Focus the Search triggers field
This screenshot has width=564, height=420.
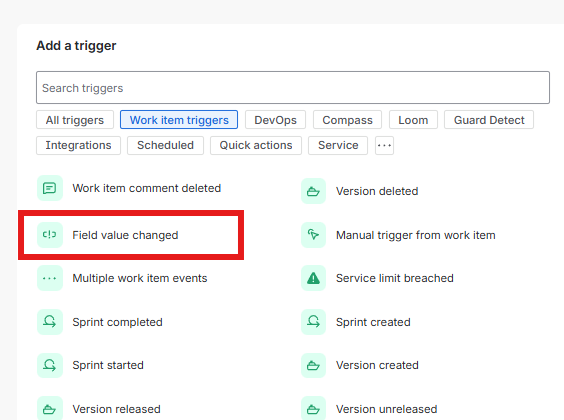tap(293, 88)
